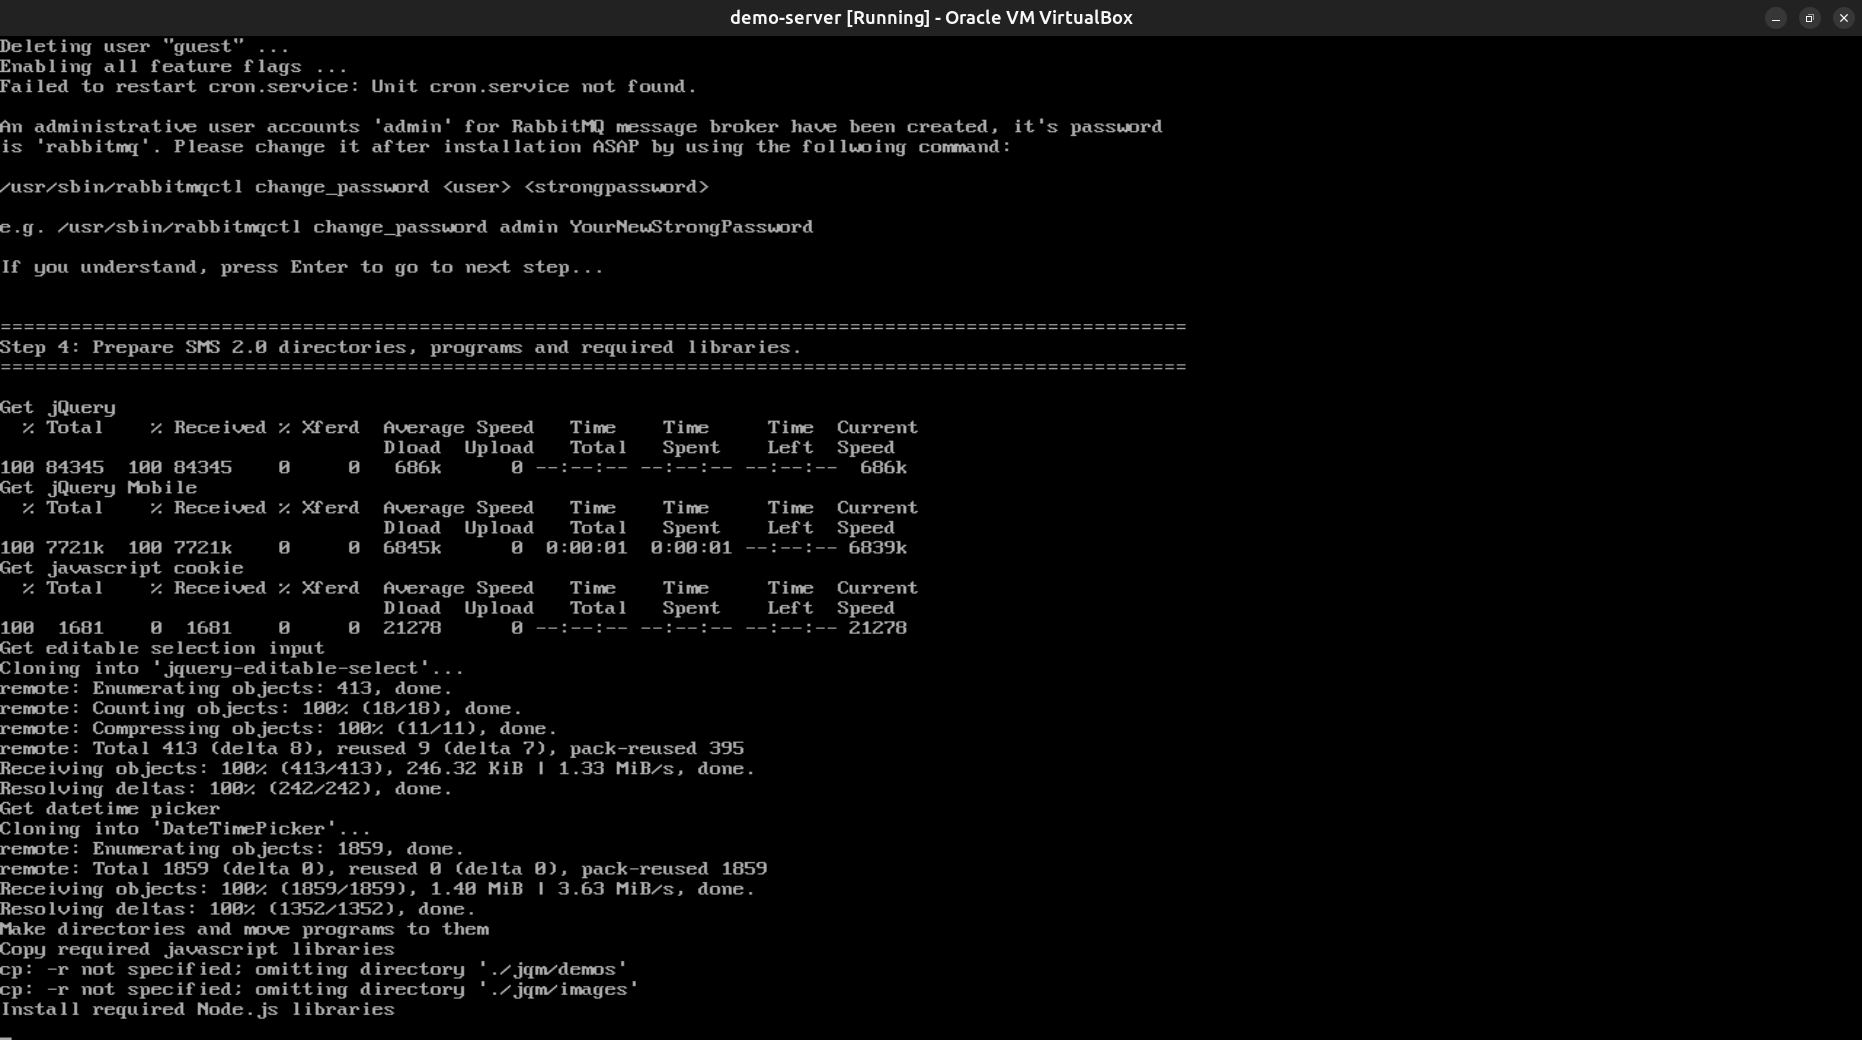Close the demo-server VirtualBox window

[1843, 18]
